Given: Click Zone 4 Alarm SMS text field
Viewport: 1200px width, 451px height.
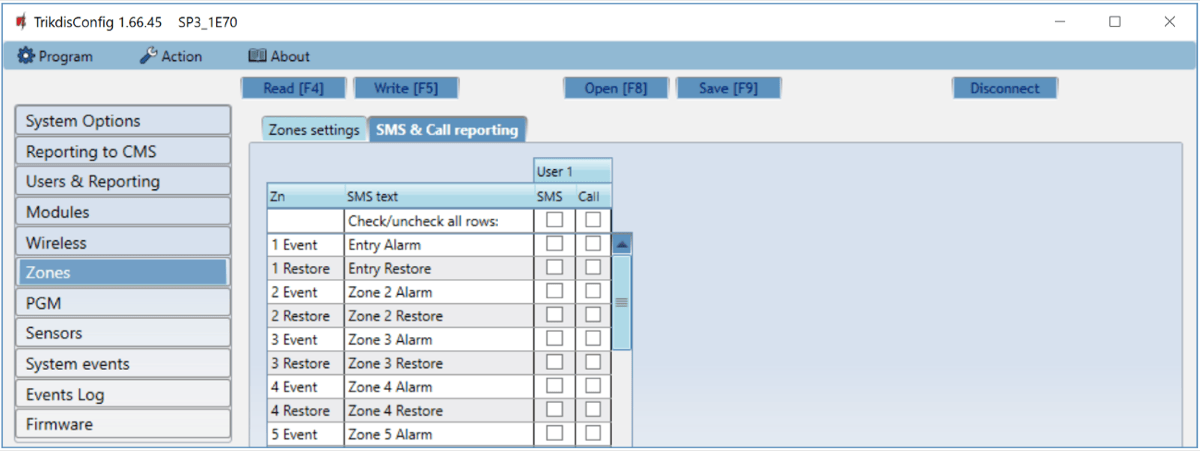Looking at the screenshot, I should click(438, 387).
